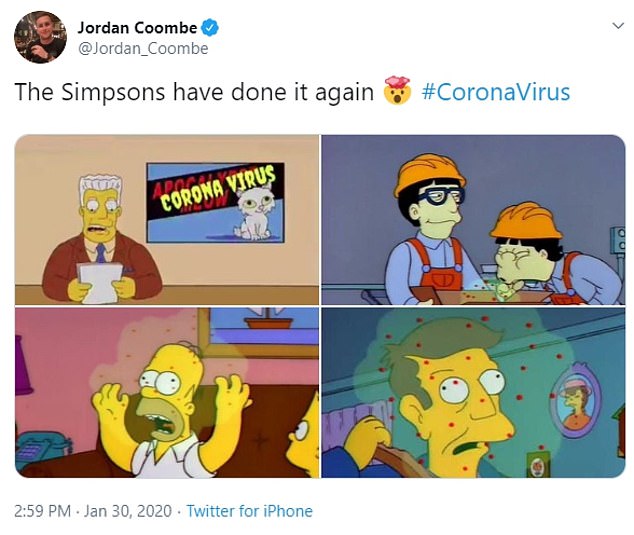Open Jordan Coombe's profile avatar photo
The image size is (634, 535).
coord(40,37)
